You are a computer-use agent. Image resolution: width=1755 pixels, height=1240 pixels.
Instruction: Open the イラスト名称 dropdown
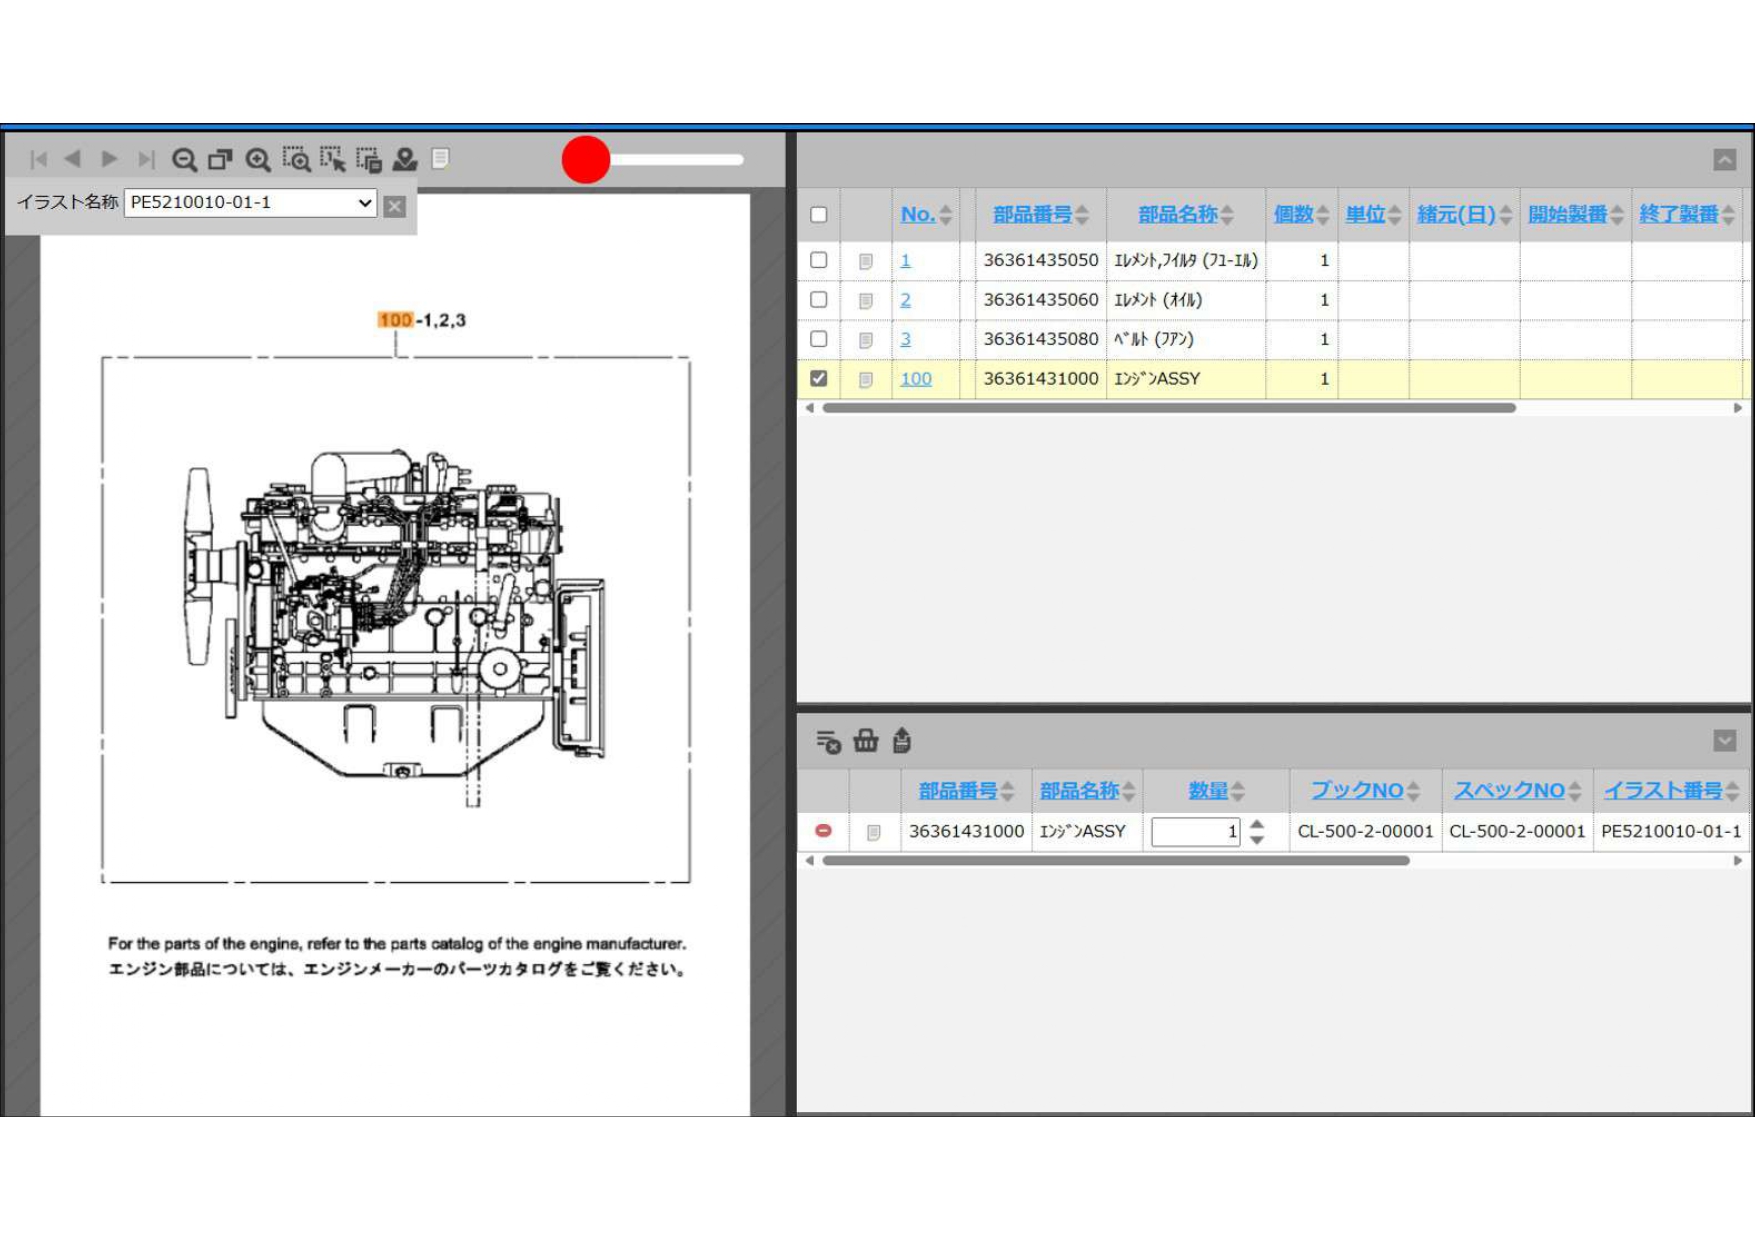click(x=250, y=203)
